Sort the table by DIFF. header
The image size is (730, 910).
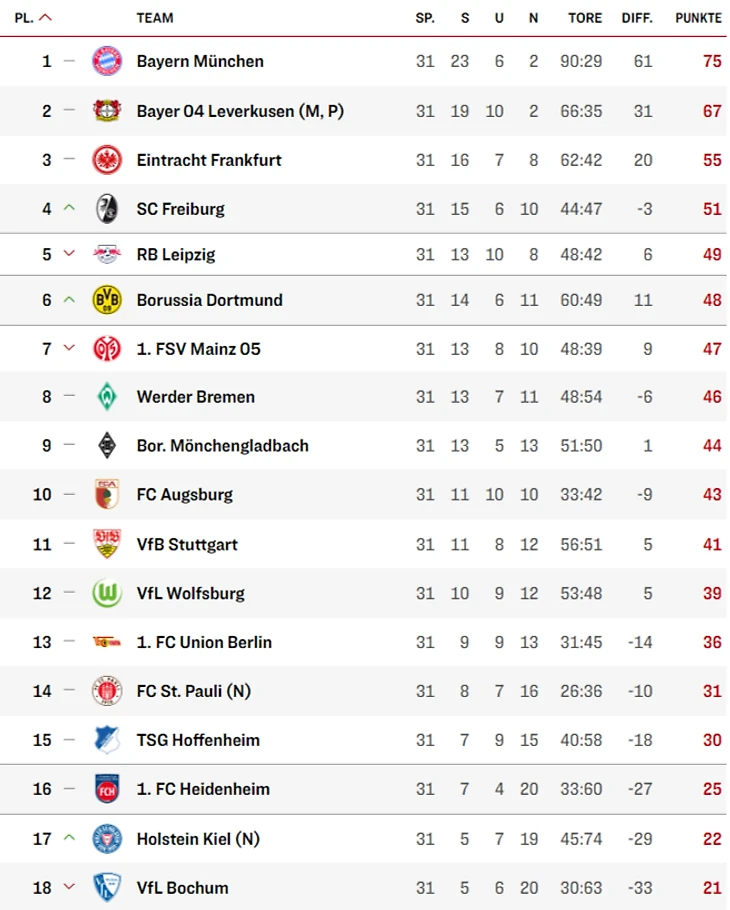click(x=637, y=18)
